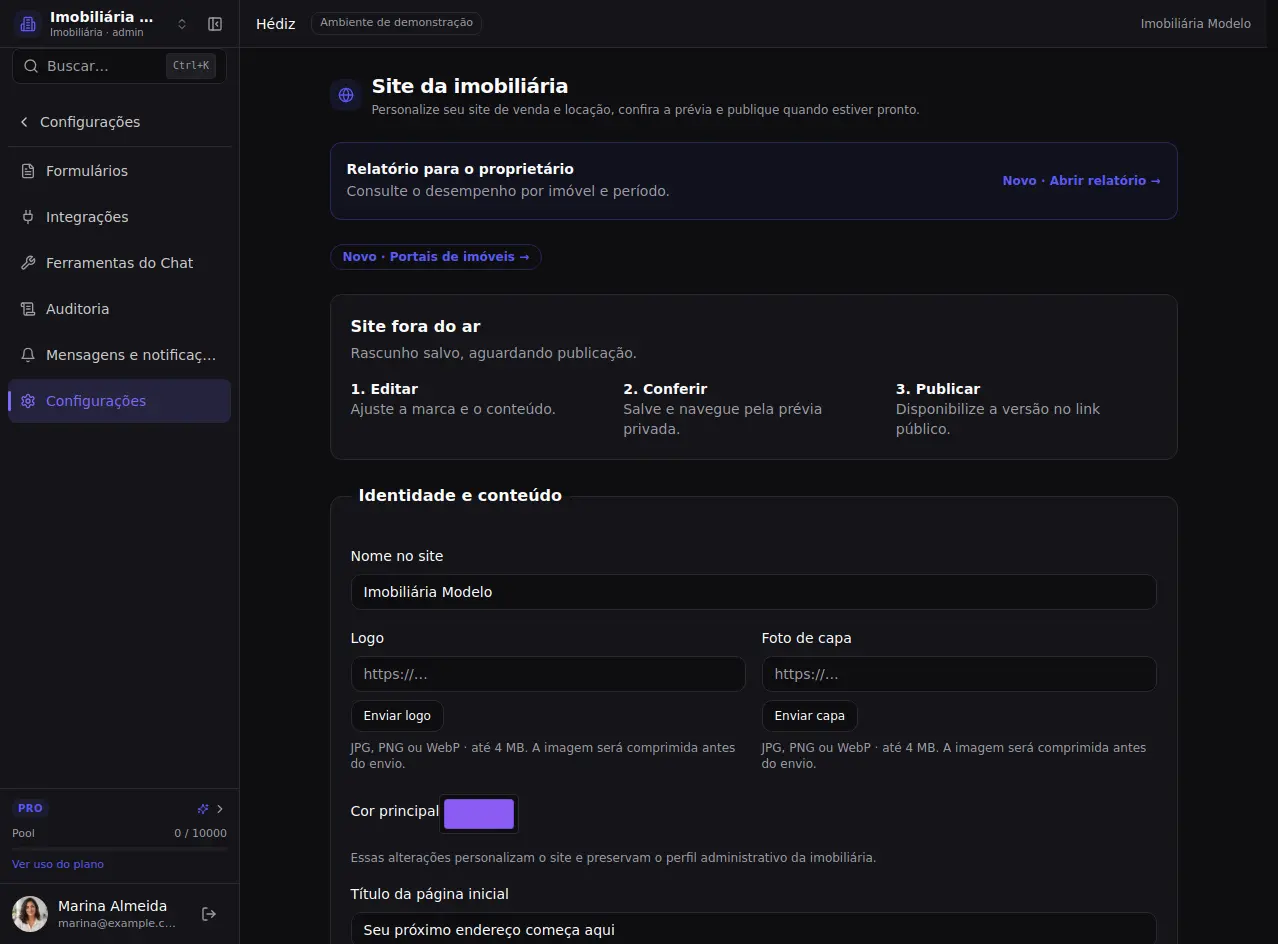
Task: Click the sparkle icon next to PRO
Action: click(203, 809)
